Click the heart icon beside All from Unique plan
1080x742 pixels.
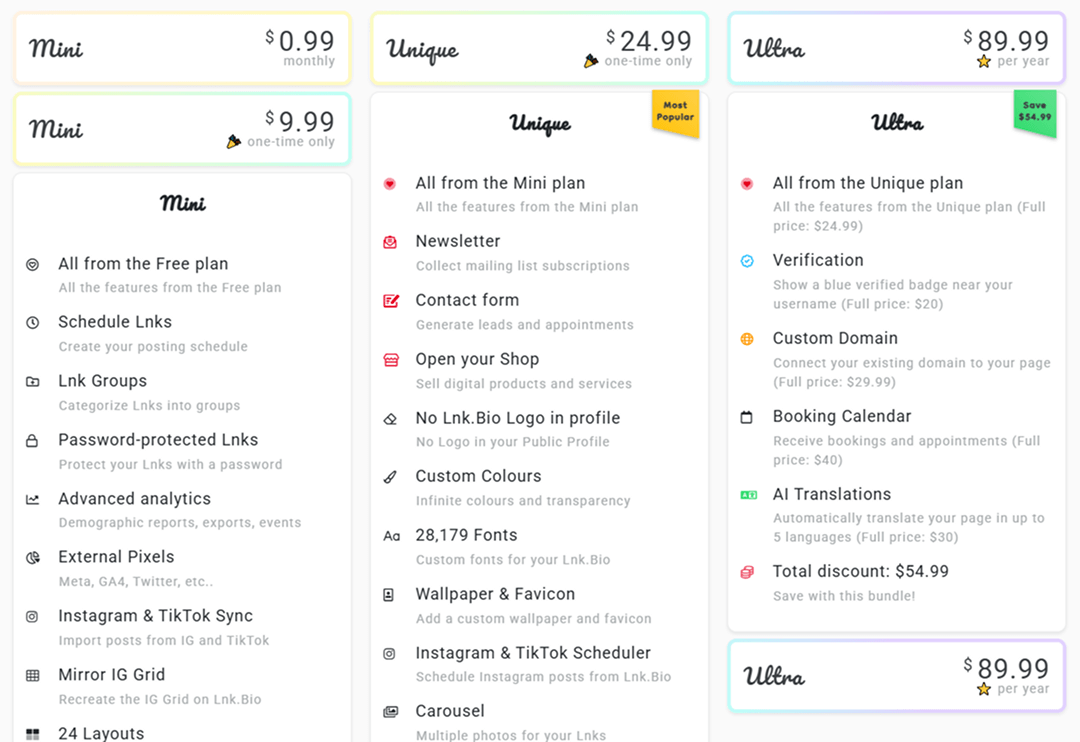tap(747, 183)
